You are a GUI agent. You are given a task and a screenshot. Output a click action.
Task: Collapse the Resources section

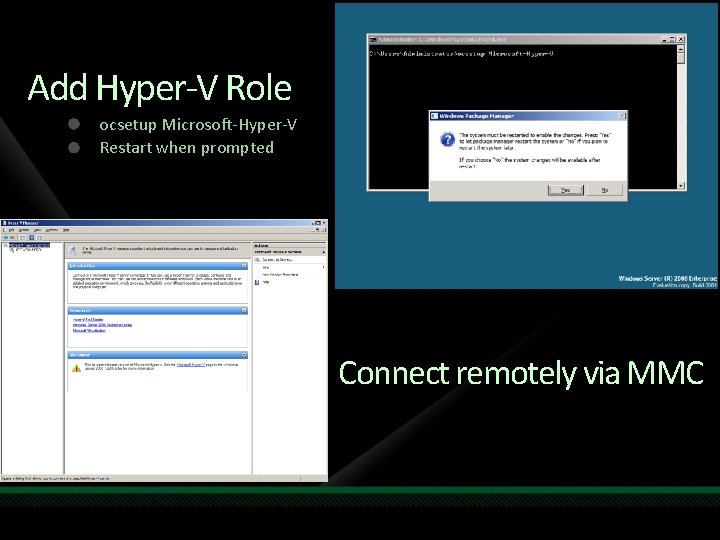[244, 310]
